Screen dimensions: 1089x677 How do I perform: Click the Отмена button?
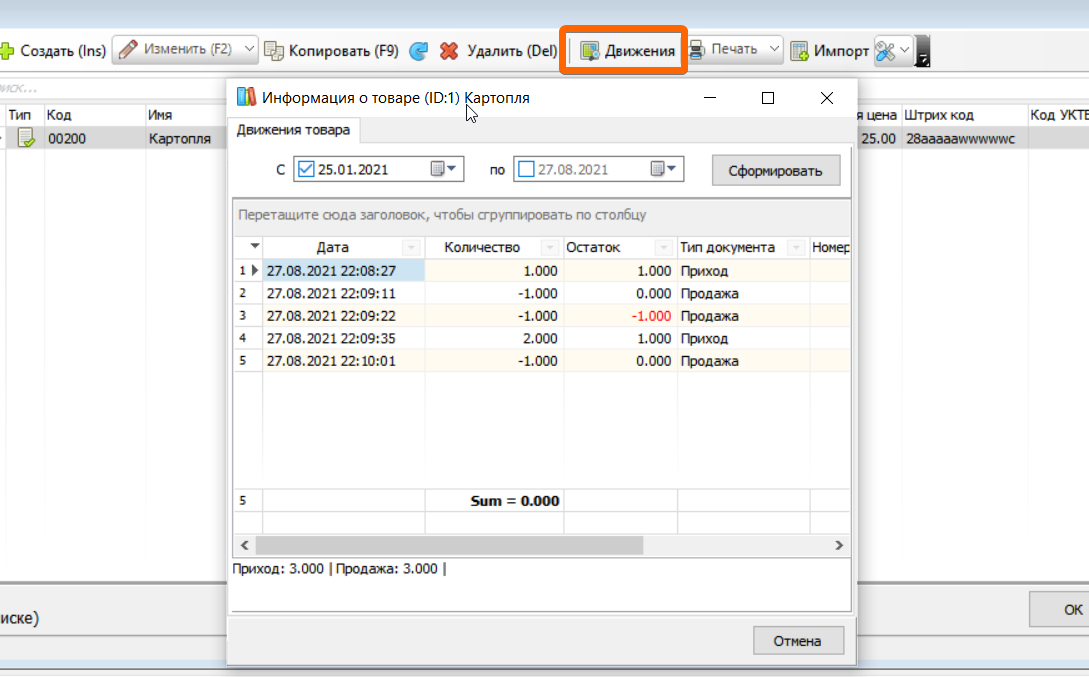point(798,641)
